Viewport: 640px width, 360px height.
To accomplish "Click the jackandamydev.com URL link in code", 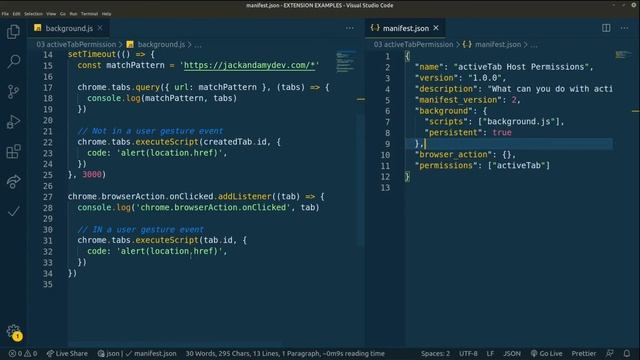I will [249, 65].
